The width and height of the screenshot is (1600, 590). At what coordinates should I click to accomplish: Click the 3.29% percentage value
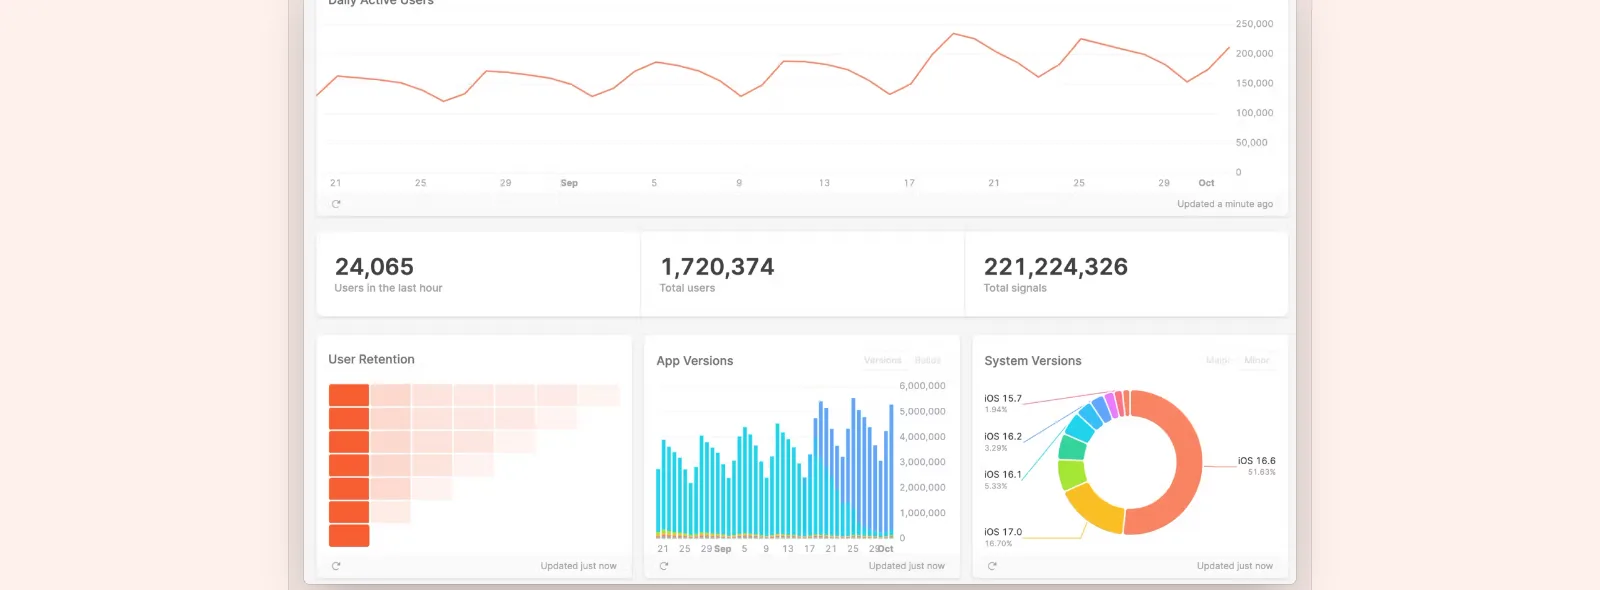[996, 448]
